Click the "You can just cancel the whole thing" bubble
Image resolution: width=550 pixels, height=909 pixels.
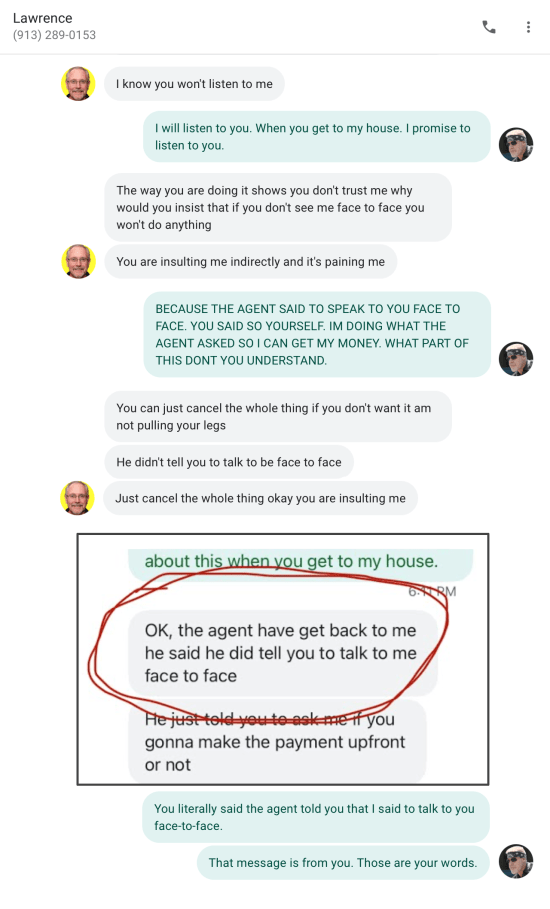pos(278,416)
